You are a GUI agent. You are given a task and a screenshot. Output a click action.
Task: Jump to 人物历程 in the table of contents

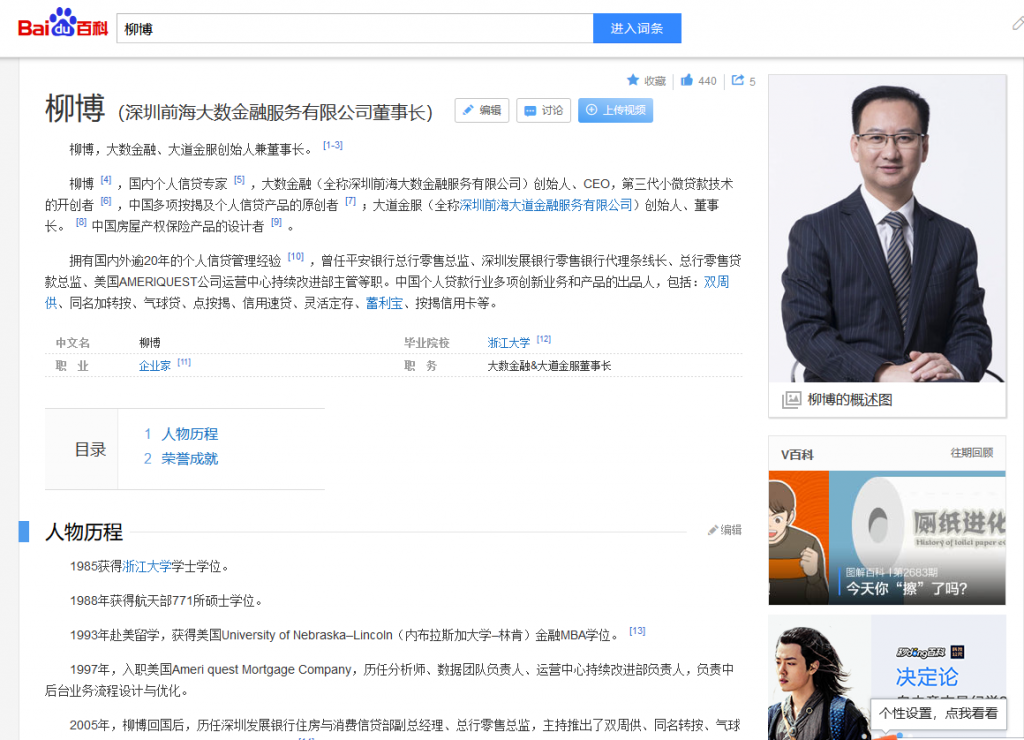click(x=189, y=434)
